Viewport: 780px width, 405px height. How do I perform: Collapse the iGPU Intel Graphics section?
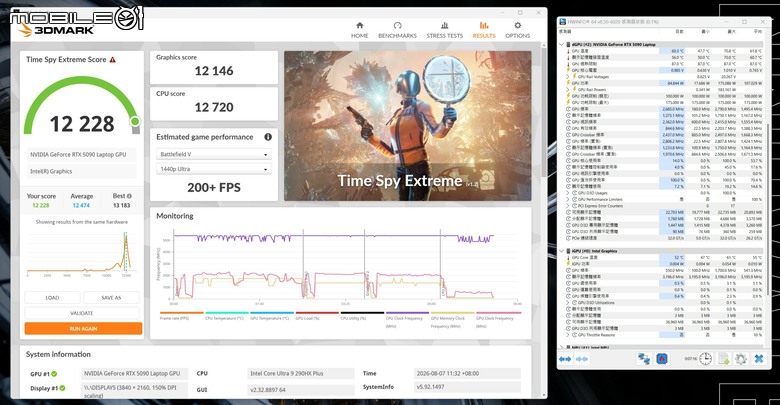pyautogui.click(x=562, y=251)
